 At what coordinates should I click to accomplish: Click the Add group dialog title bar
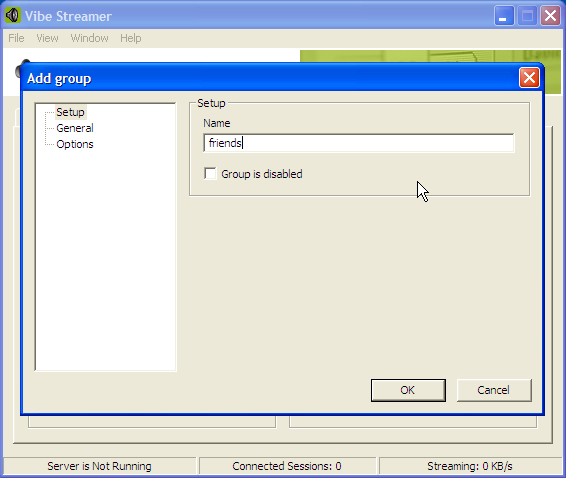[x=271, y=78]
